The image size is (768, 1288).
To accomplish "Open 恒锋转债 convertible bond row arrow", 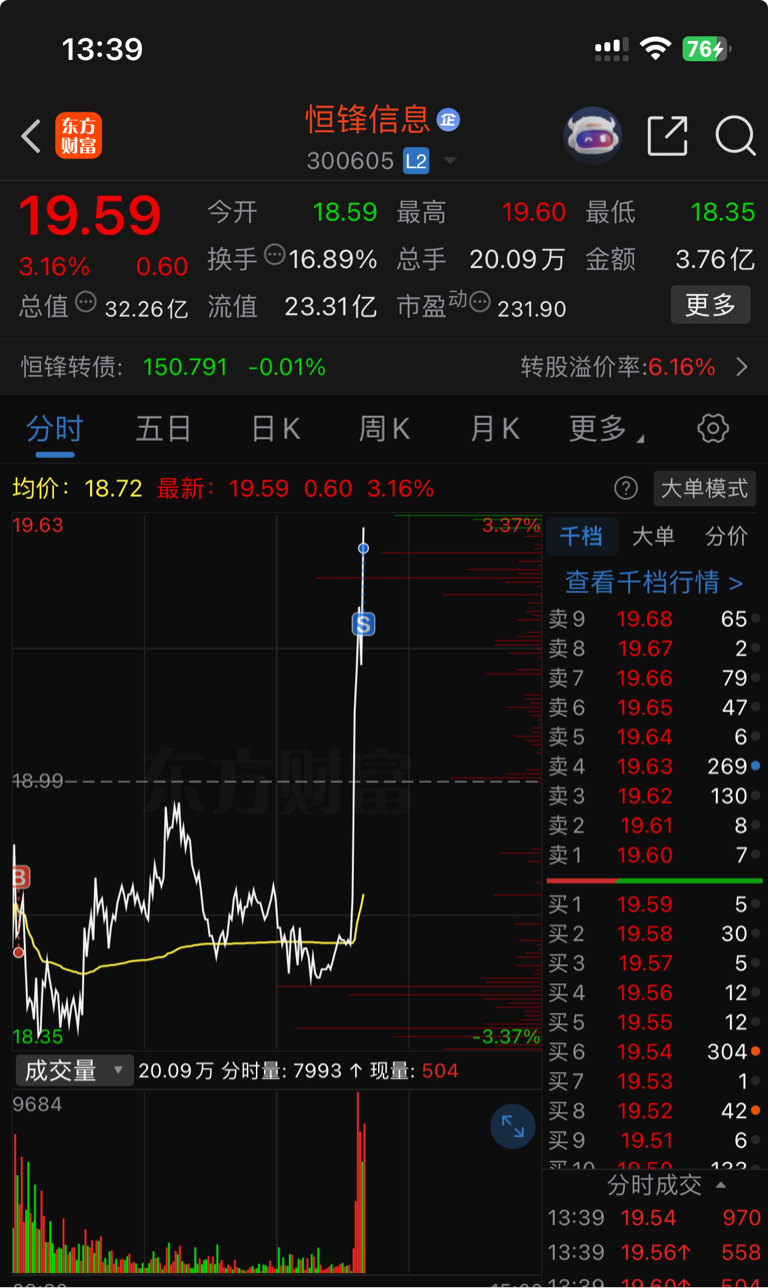I will pyautogui.click(x=742, y=367).
